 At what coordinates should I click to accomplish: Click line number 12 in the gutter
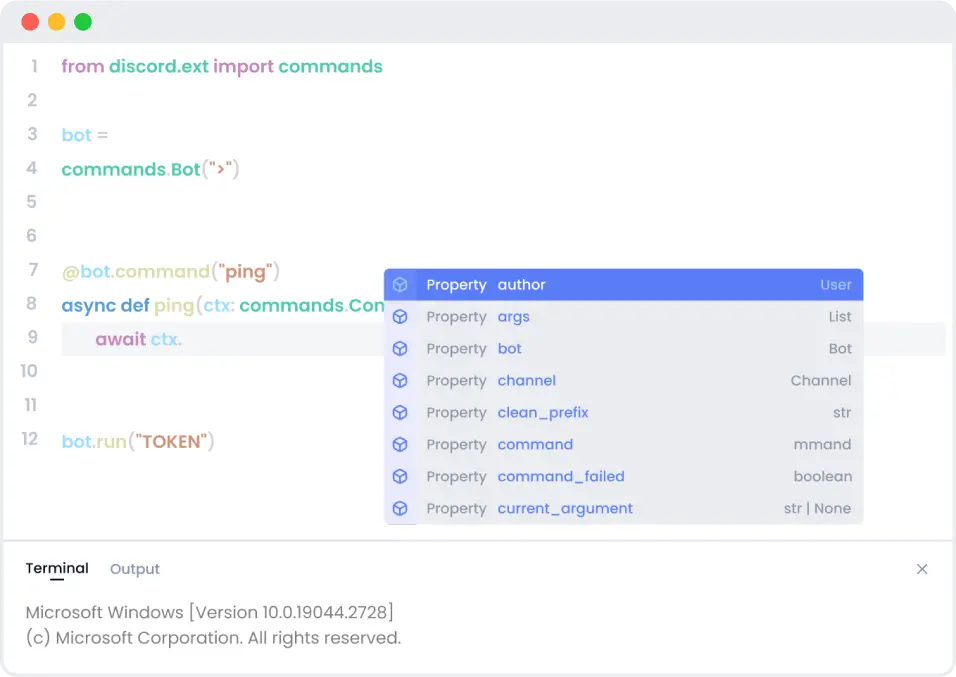pos(30,439)
